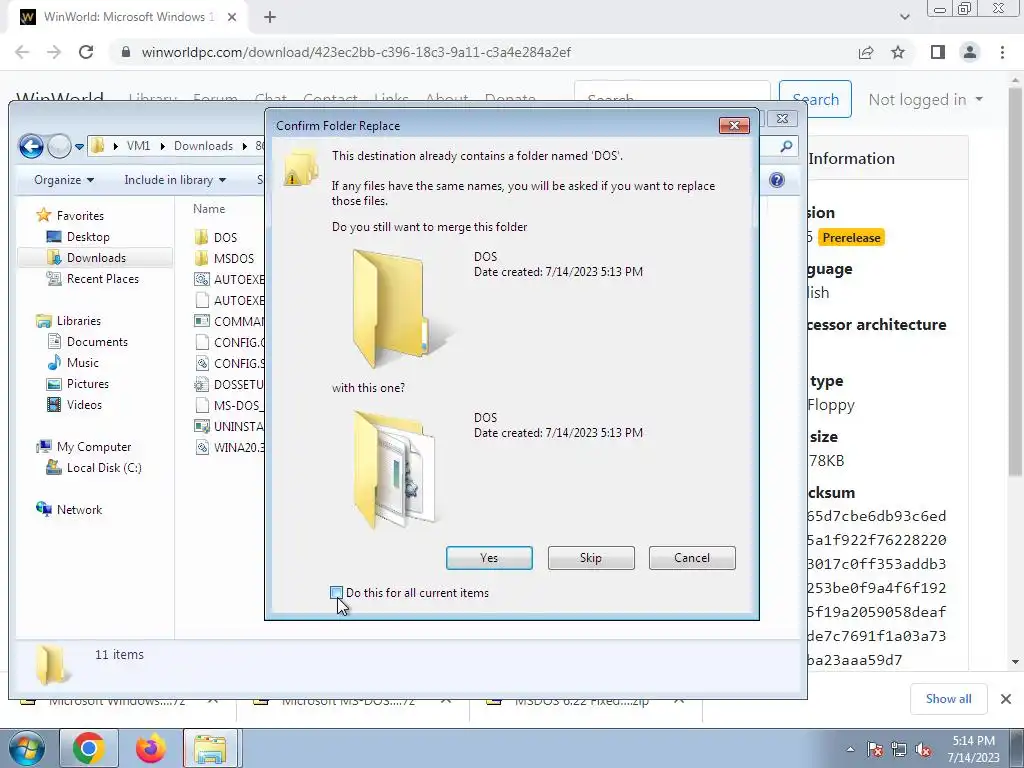Open Videos library
This screenshot has width=1024, height=768.
tap(84, 405)
